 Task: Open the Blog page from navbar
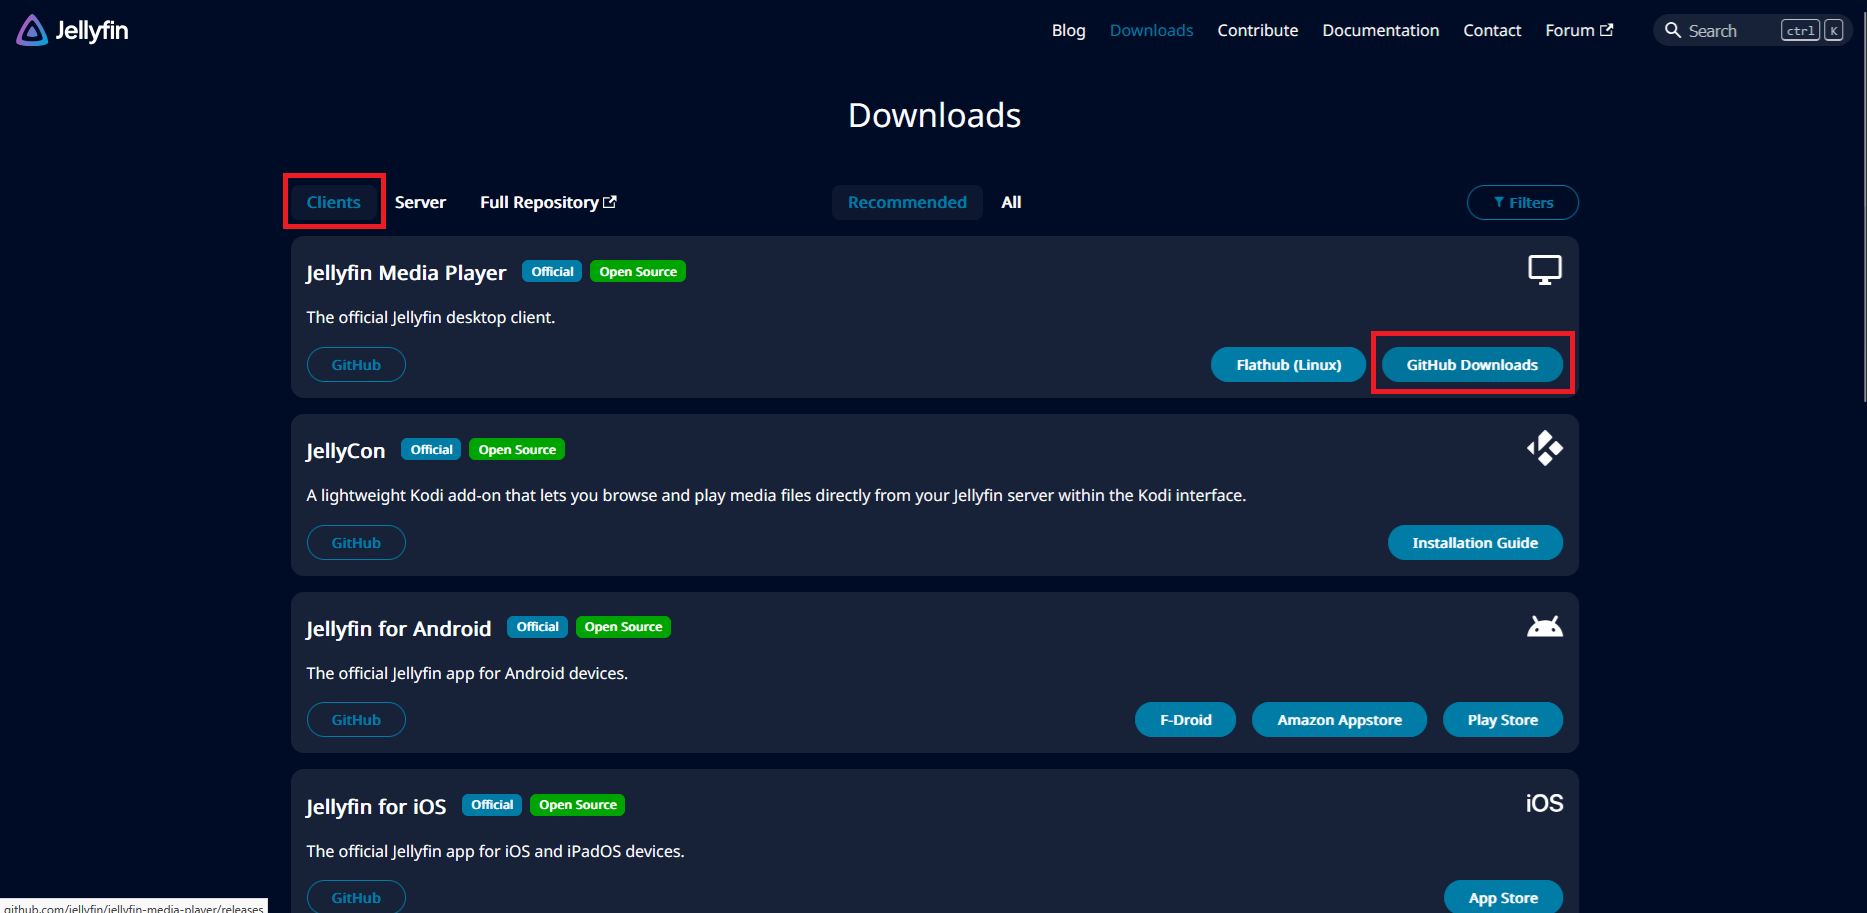[x=1068, y=31]
